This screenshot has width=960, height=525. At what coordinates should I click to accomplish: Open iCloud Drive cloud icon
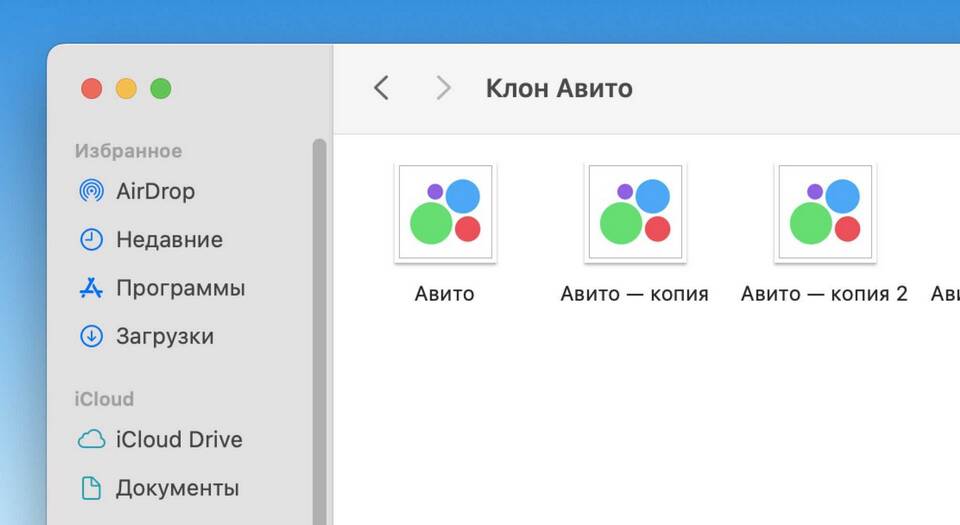(91, 440)
